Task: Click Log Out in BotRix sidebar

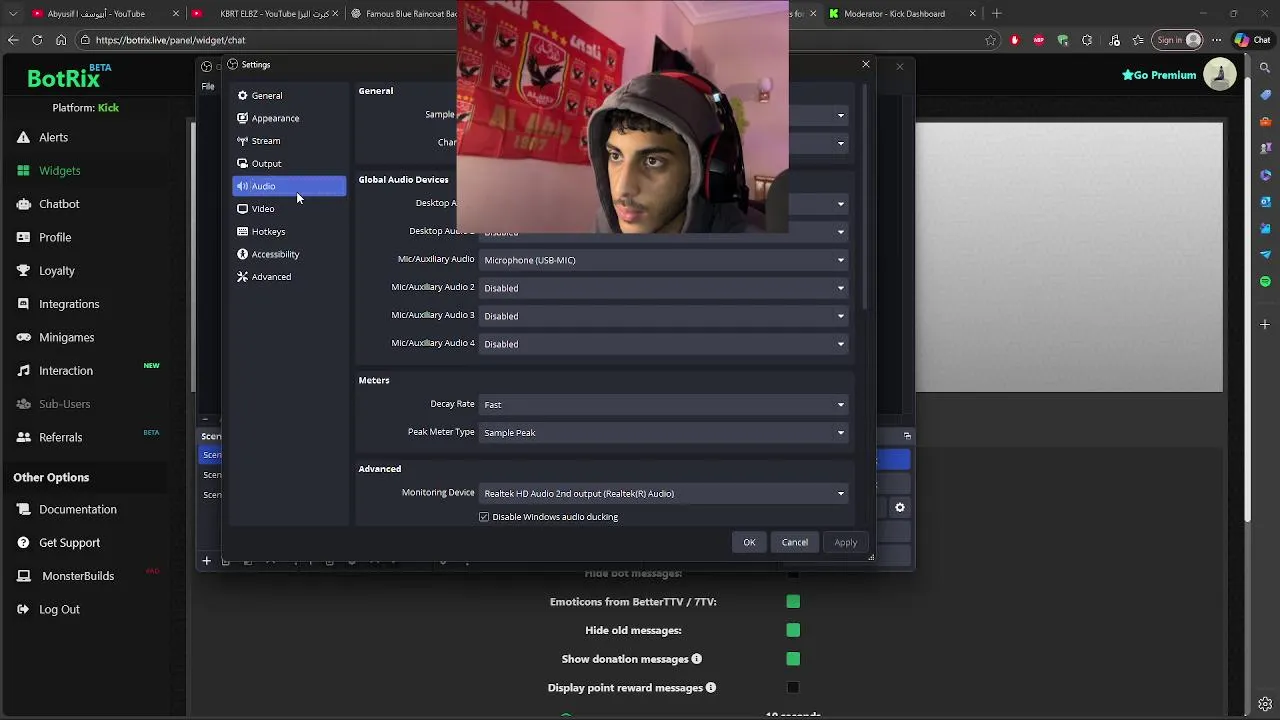Action: click(59, 609)
